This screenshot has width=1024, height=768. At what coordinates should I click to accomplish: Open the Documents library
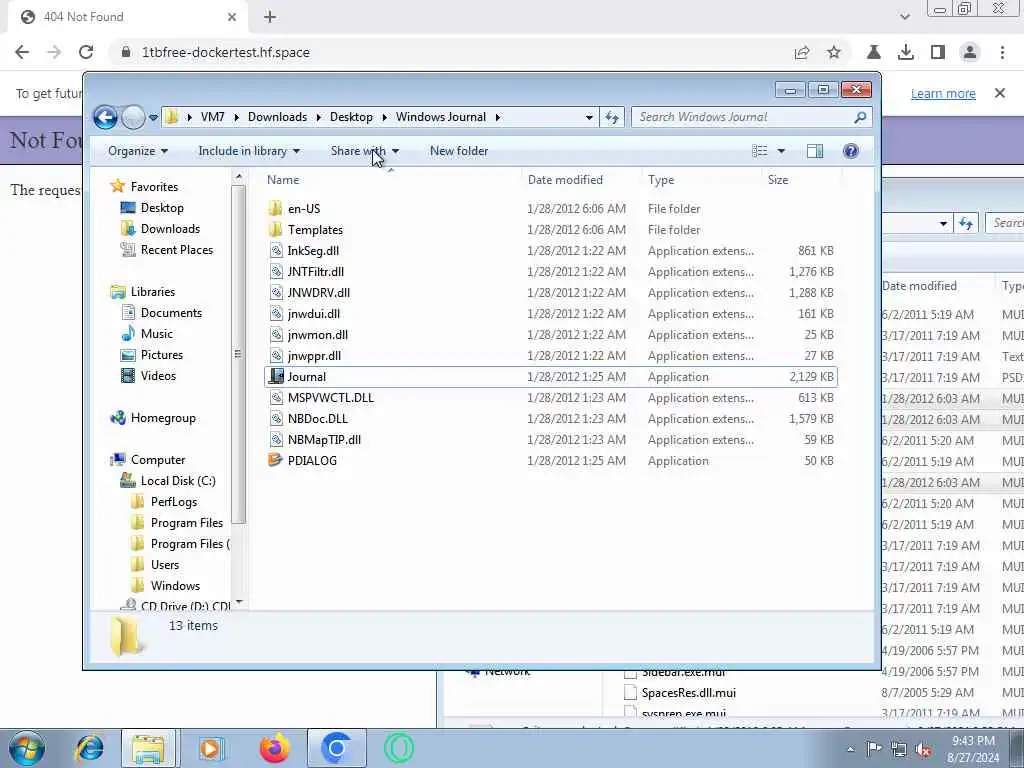click(x=171, y=313)
